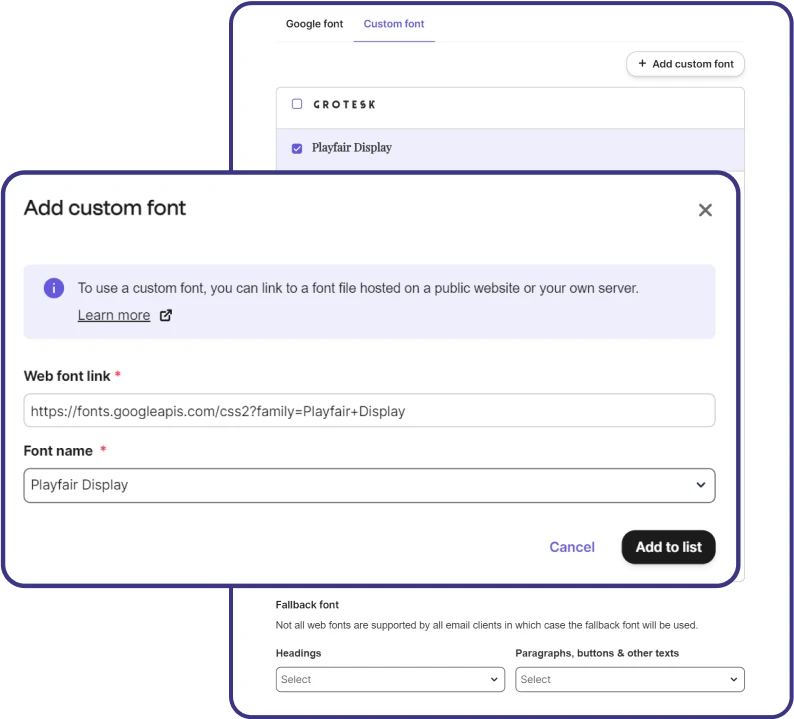Close the Add custom font dialog
The width and height of the screenshot is (794, 719).
(705, 210)
